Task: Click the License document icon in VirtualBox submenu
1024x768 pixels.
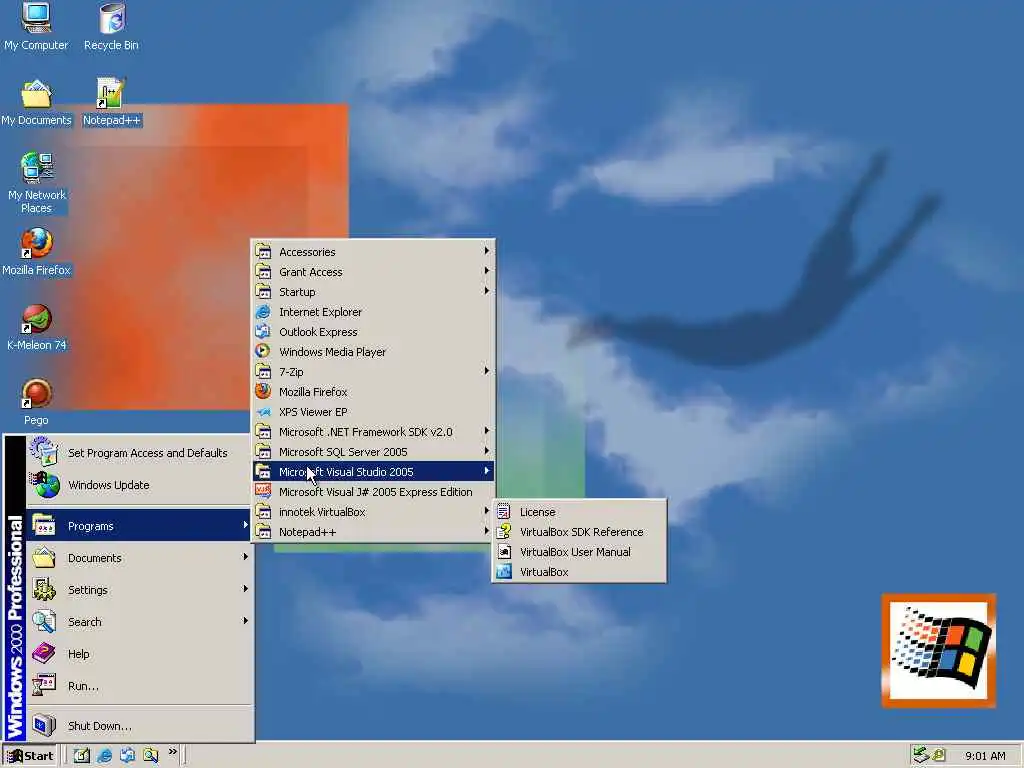Action: (x=504, y=512)
